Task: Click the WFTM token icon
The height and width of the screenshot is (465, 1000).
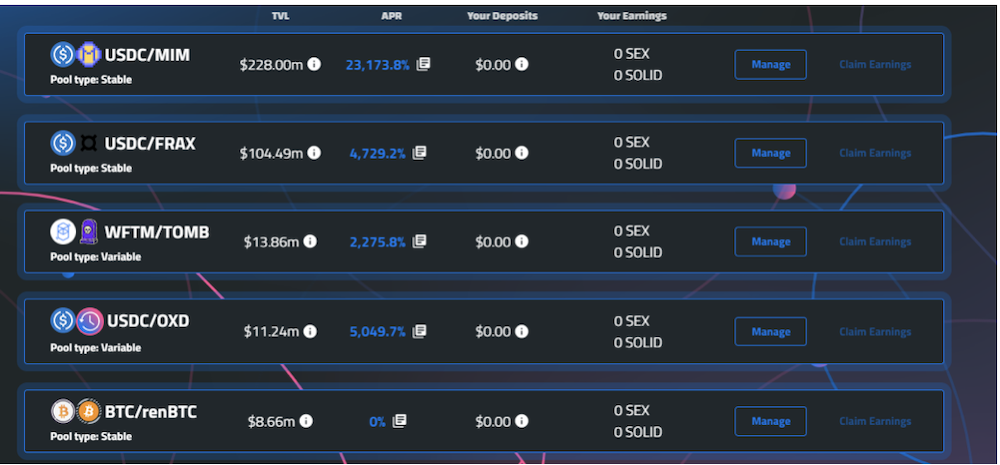Action: 63,232
